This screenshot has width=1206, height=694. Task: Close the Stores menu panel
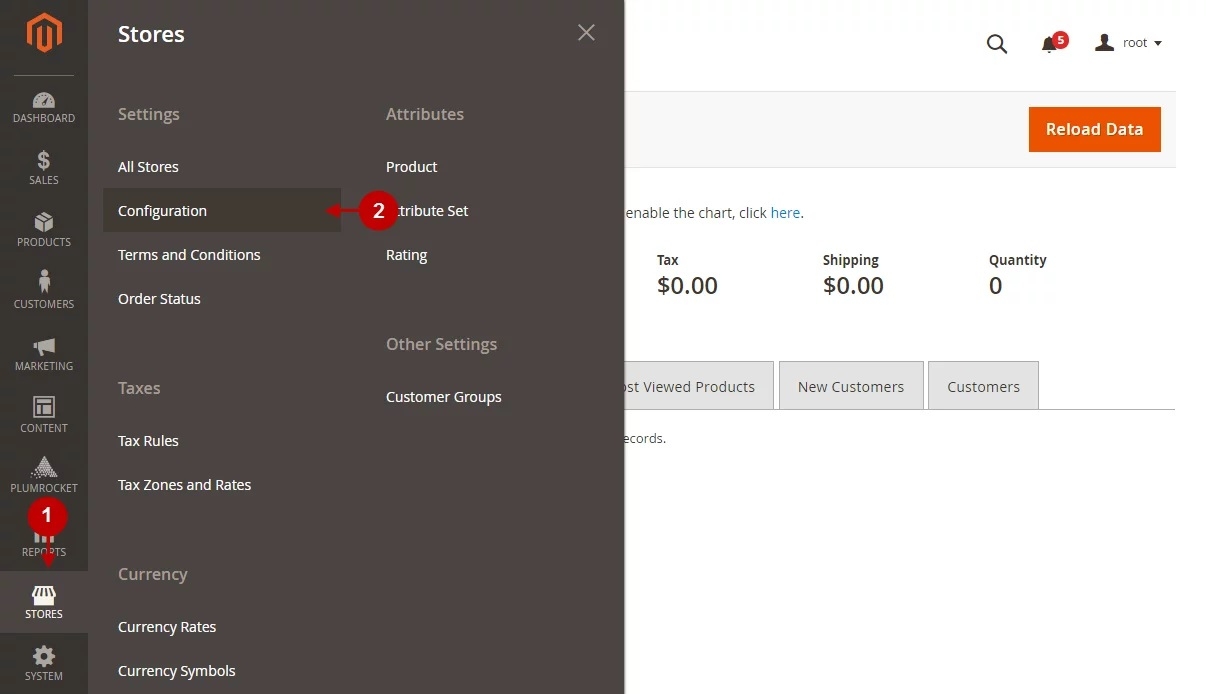(x=586, y=33)
